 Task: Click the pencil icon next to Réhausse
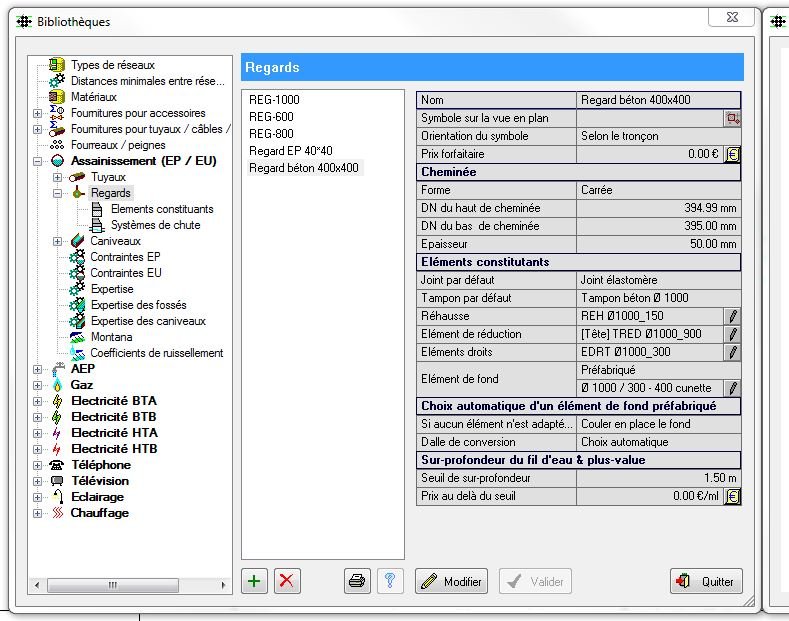733,316
